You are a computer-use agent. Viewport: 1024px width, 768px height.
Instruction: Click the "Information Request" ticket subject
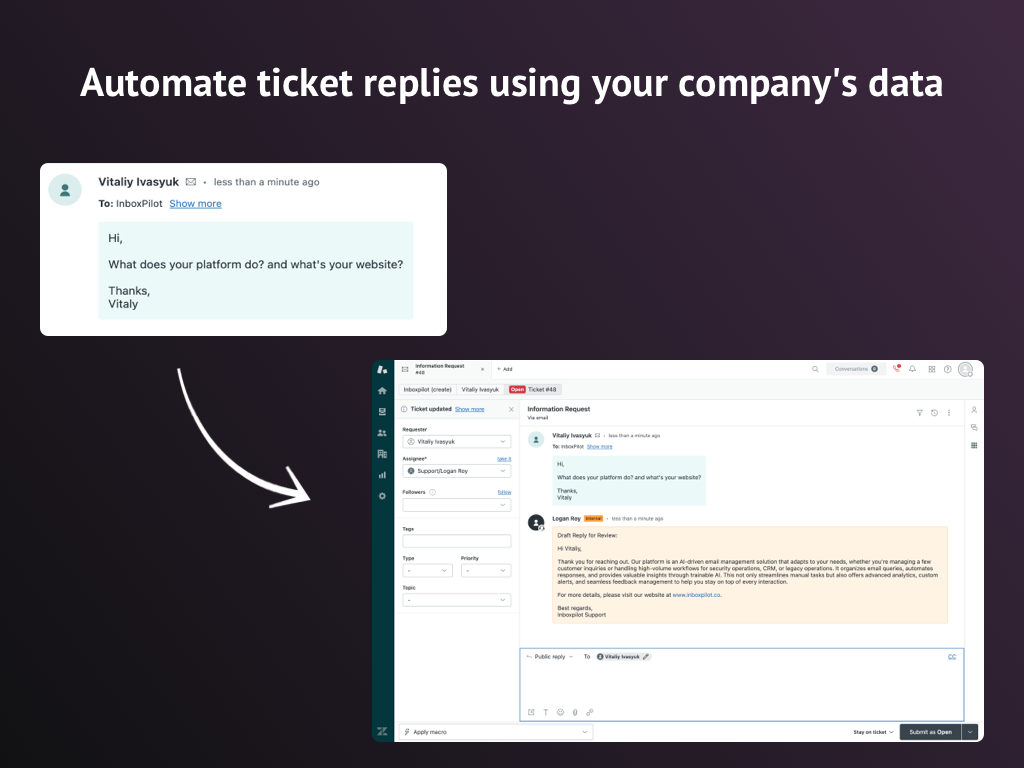click(x=559, y=409)
